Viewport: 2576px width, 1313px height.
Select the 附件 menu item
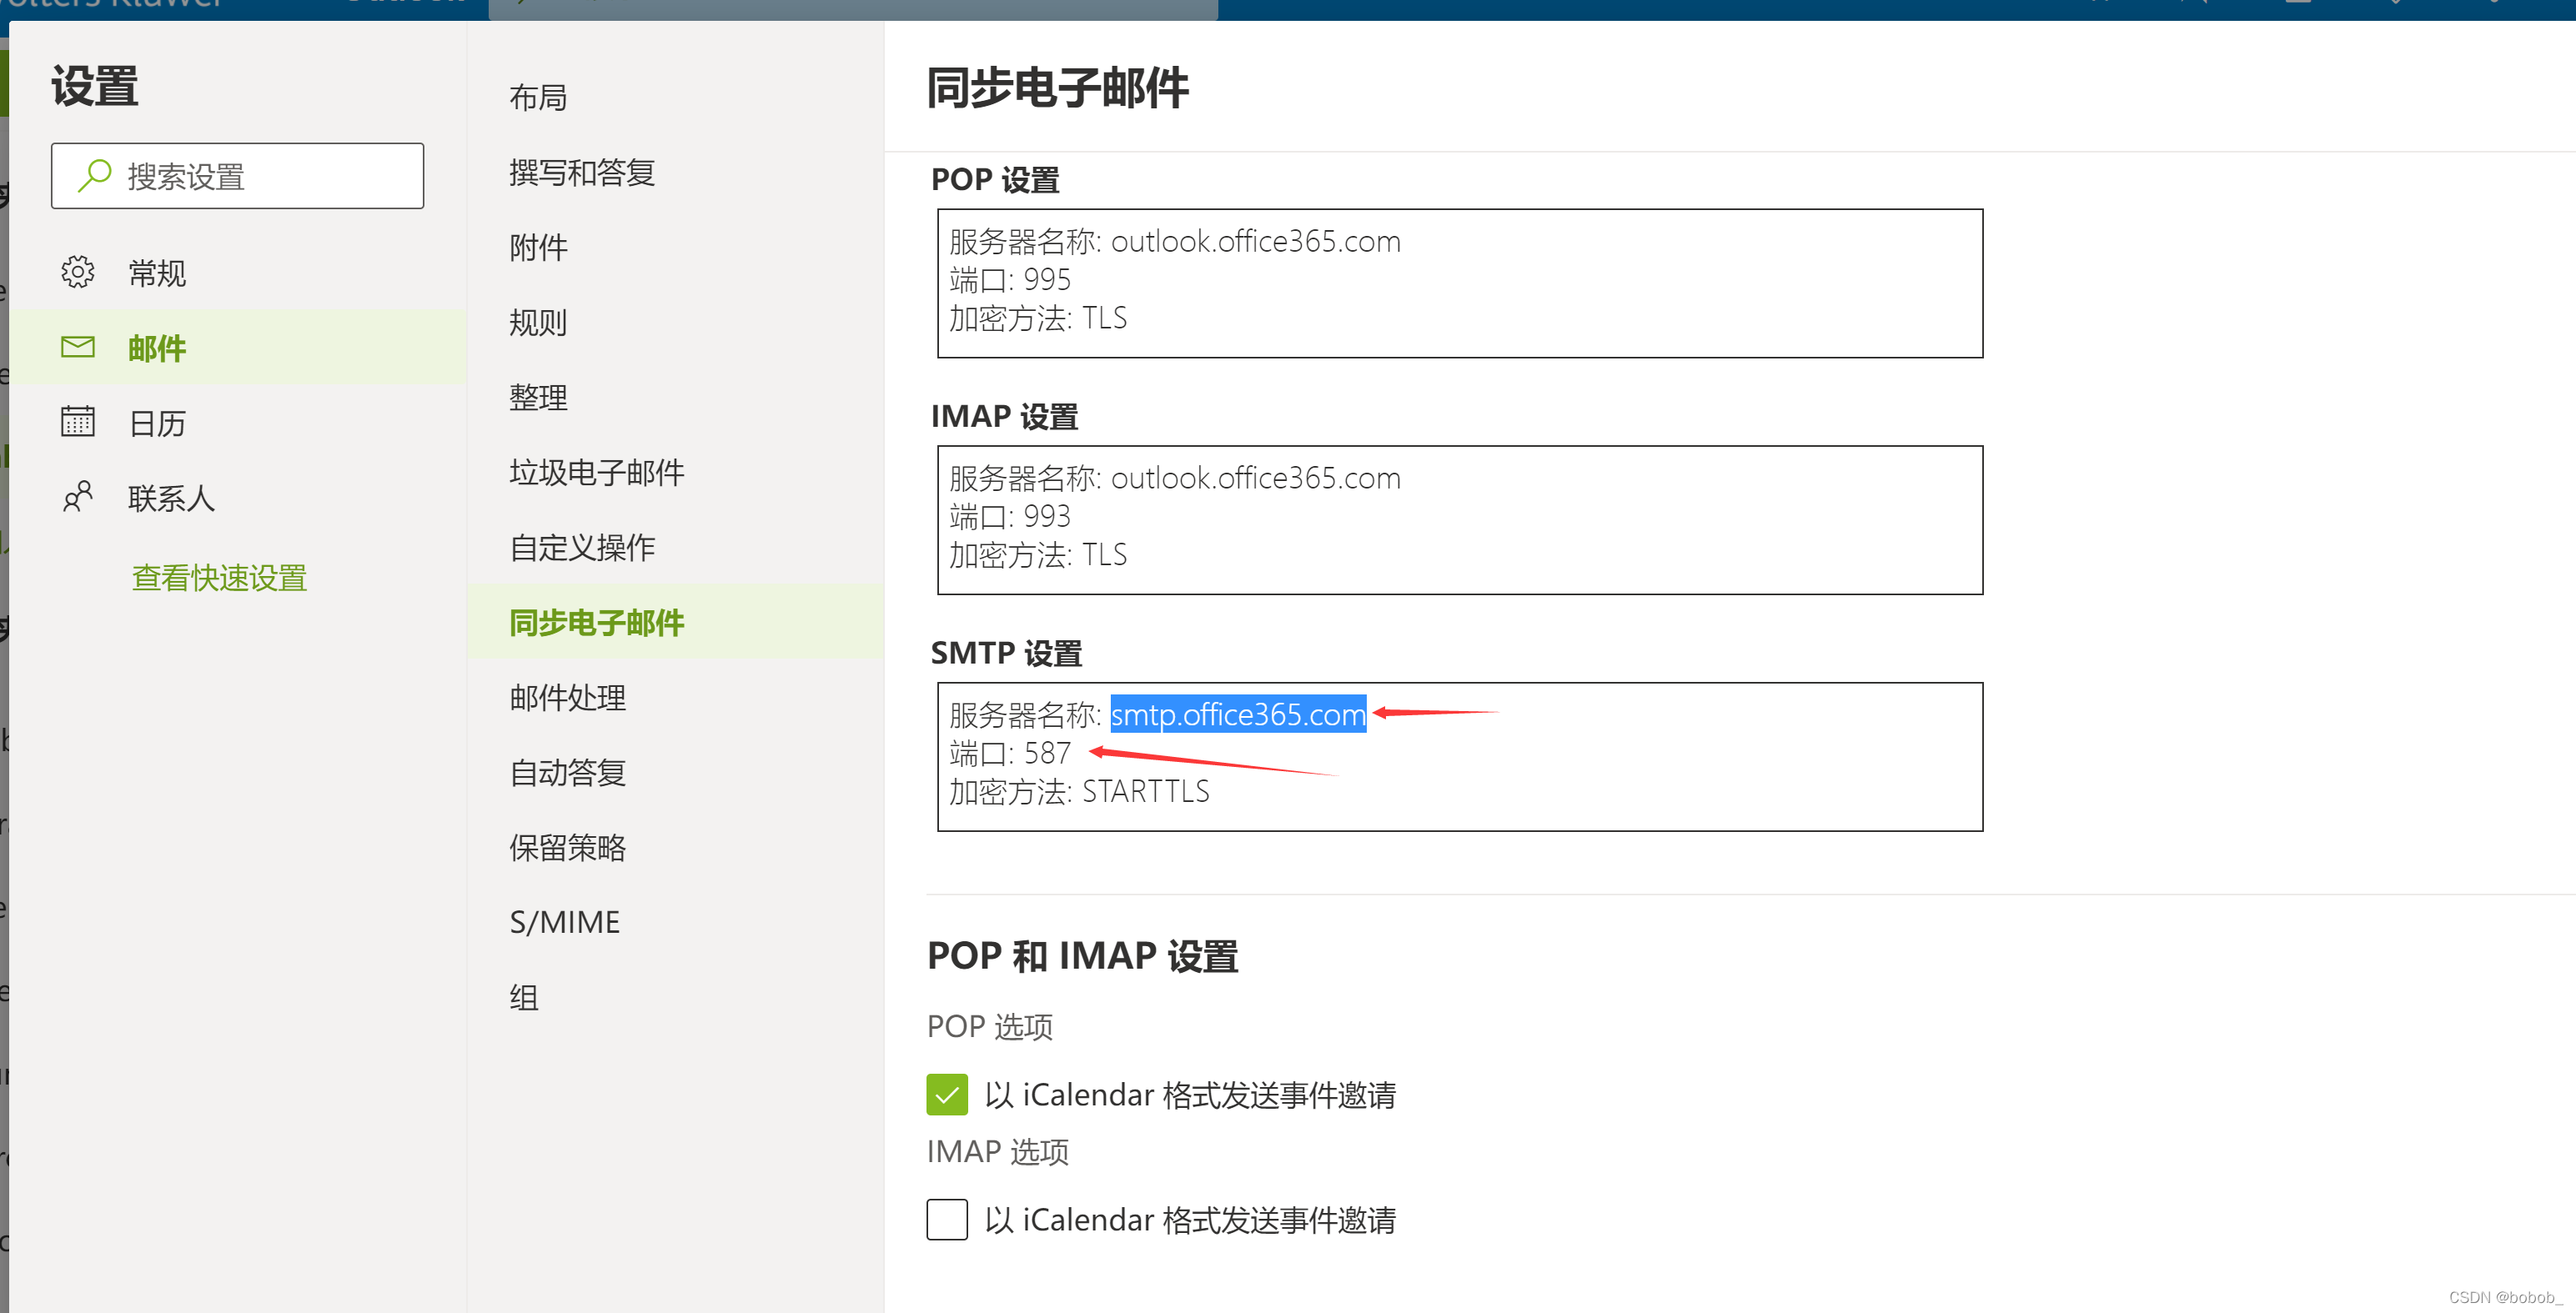[x=538, y=247]
